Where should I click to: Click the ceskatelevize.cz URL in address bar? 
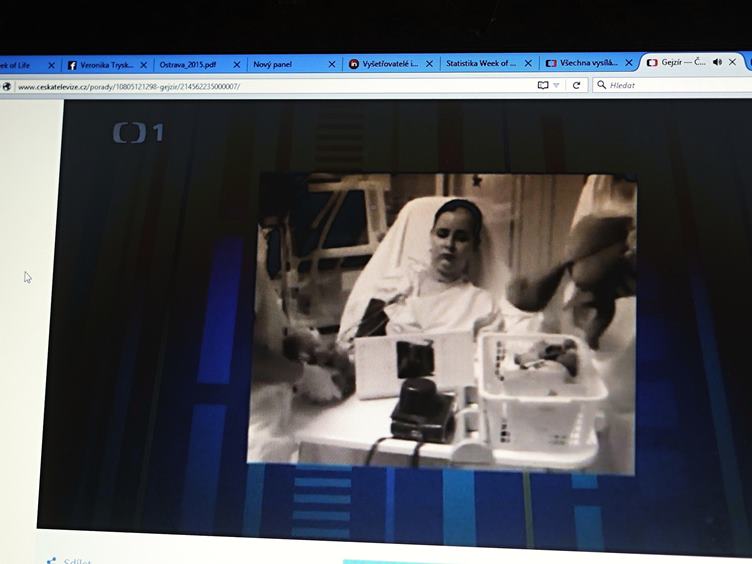click(129, 87)
